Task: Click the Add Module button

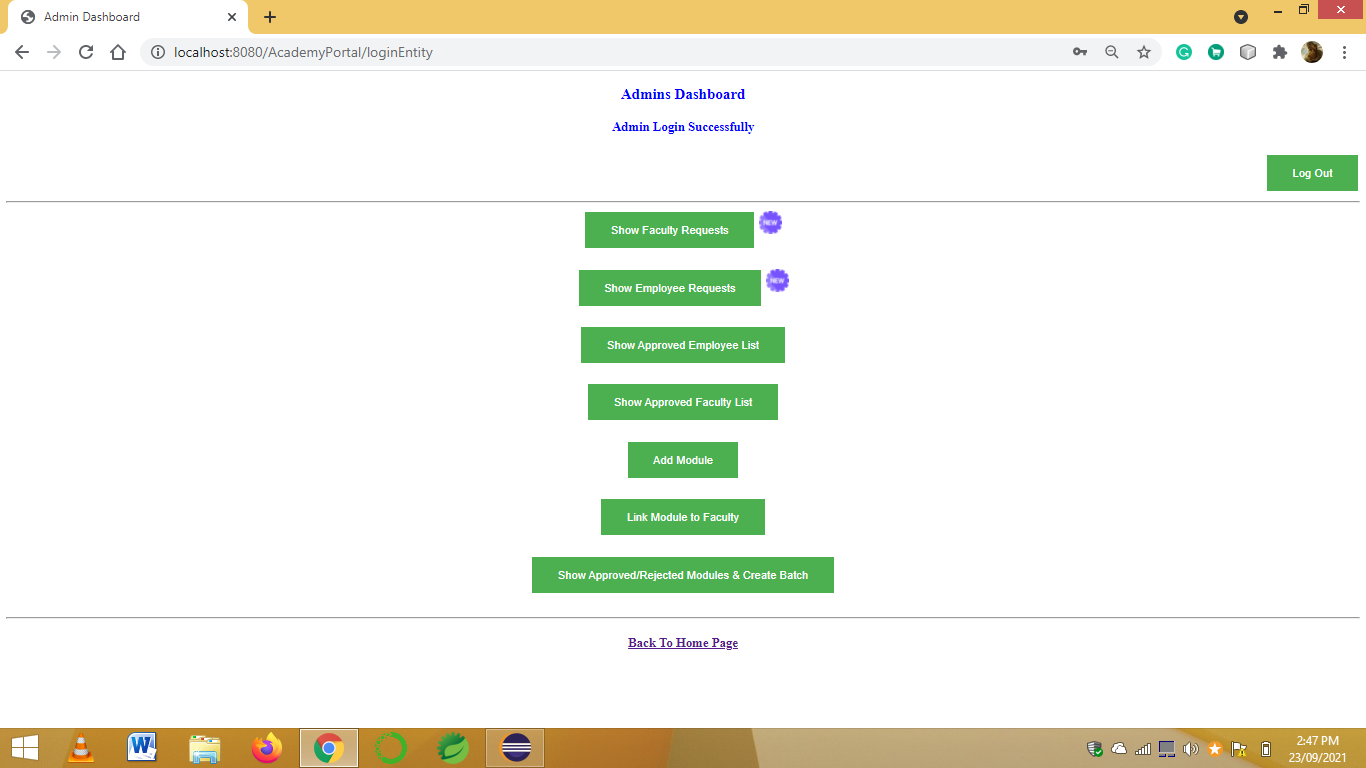Action: pyautogui.click(x=683, y=460)
